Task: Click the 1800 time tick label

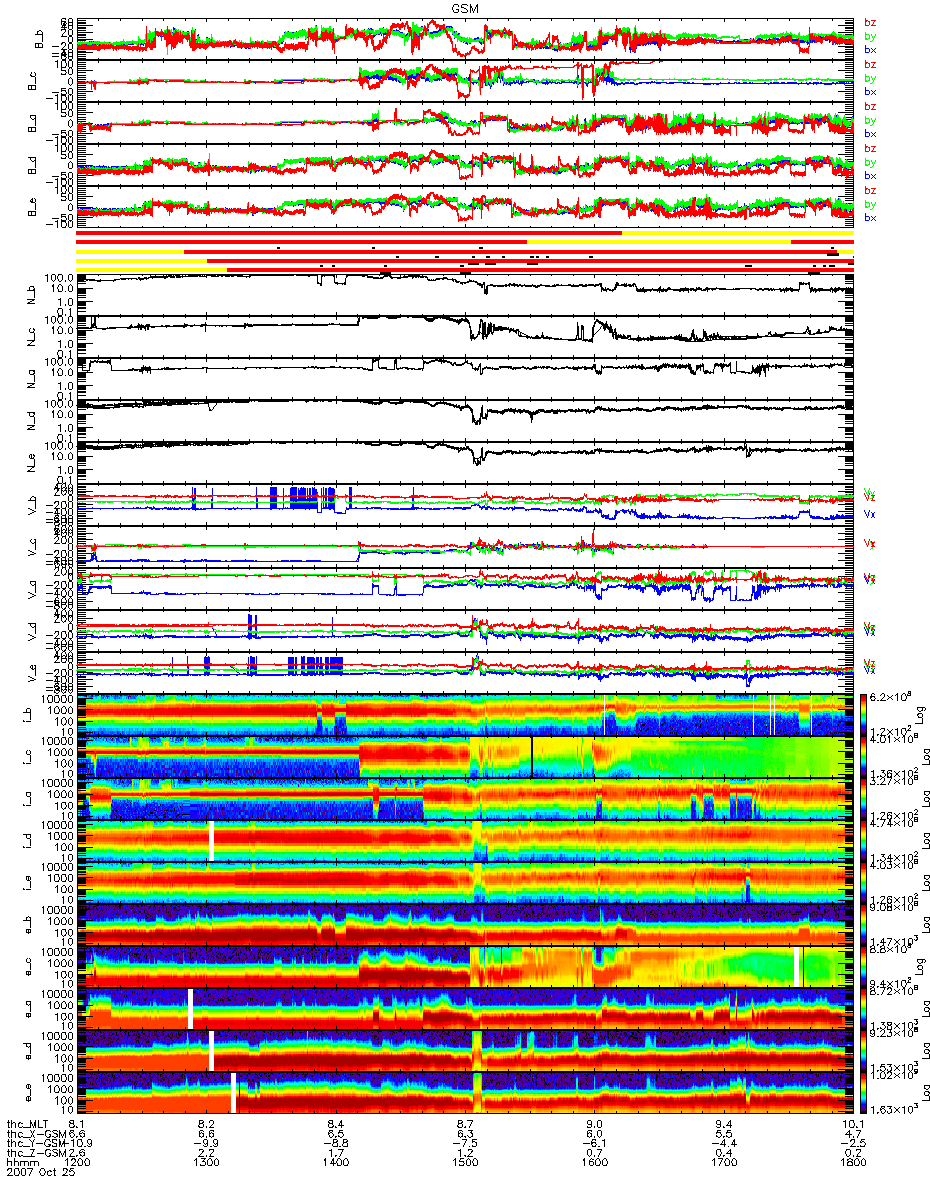Action: 852,1162
